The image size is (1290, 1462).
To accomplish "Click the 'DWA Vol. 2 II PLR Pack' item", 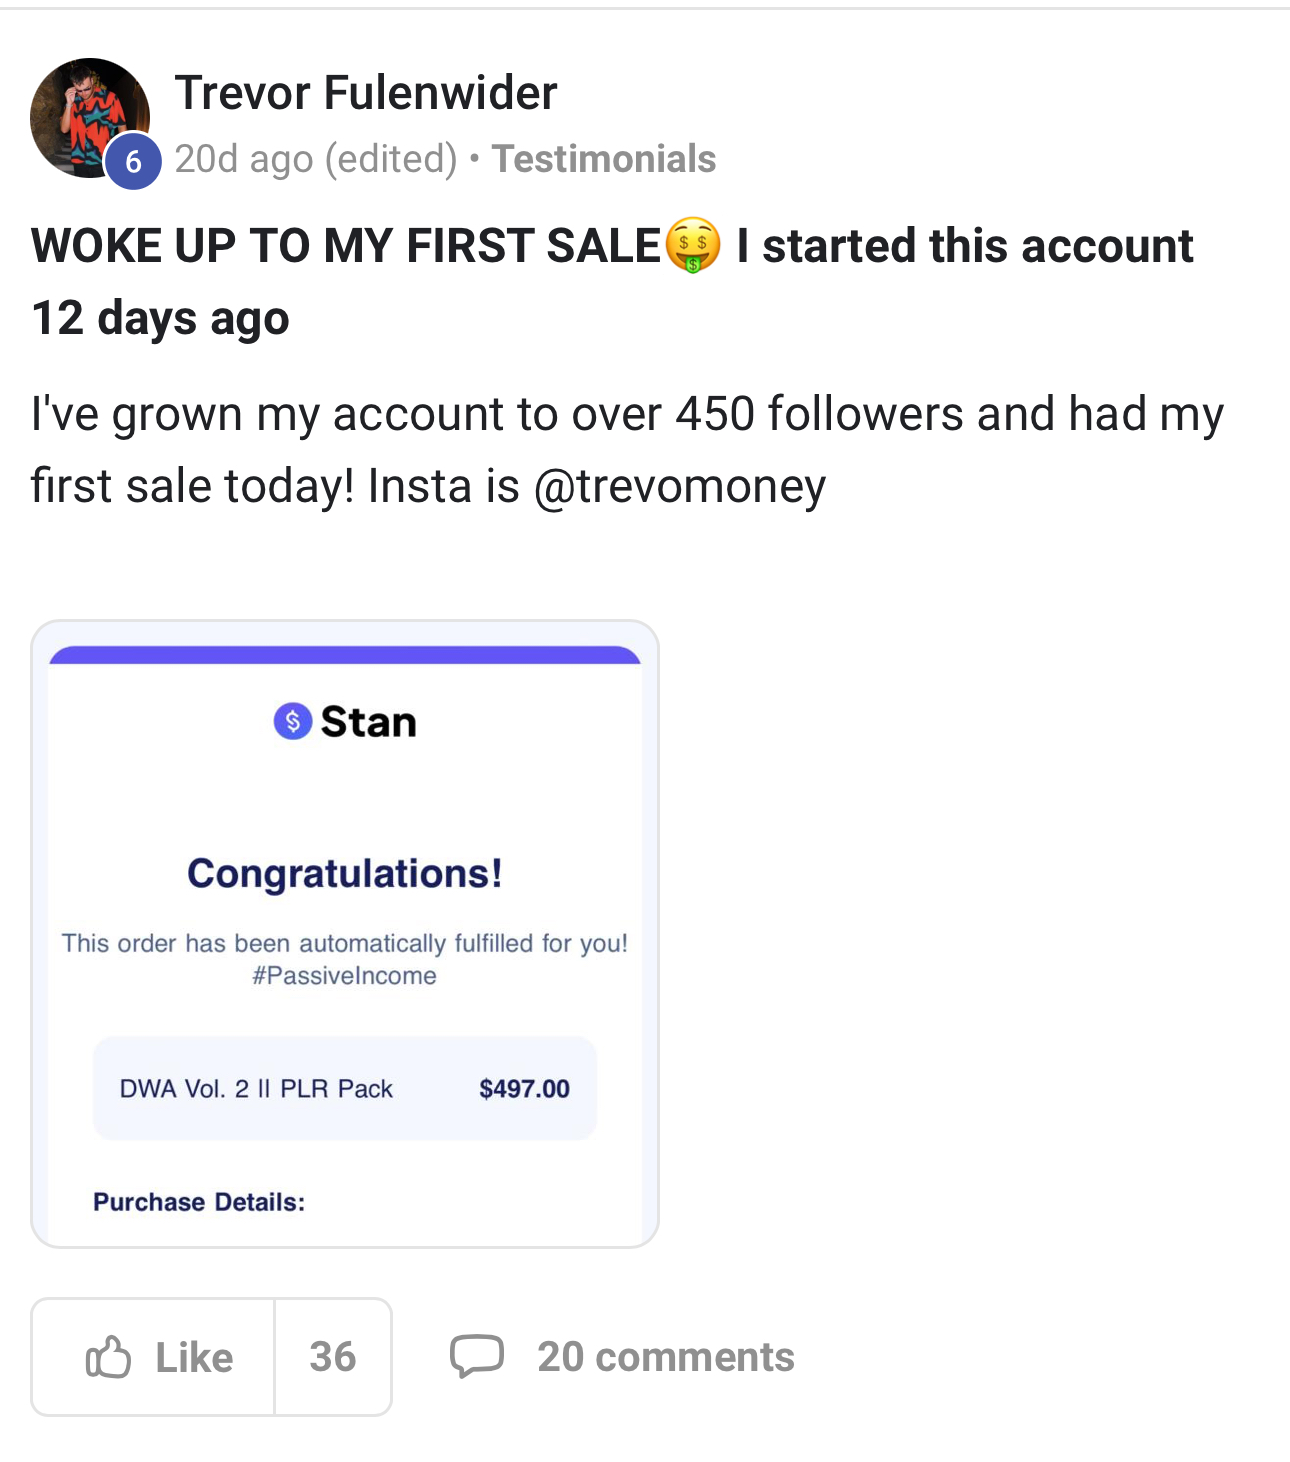I will tap(256, 1089).
